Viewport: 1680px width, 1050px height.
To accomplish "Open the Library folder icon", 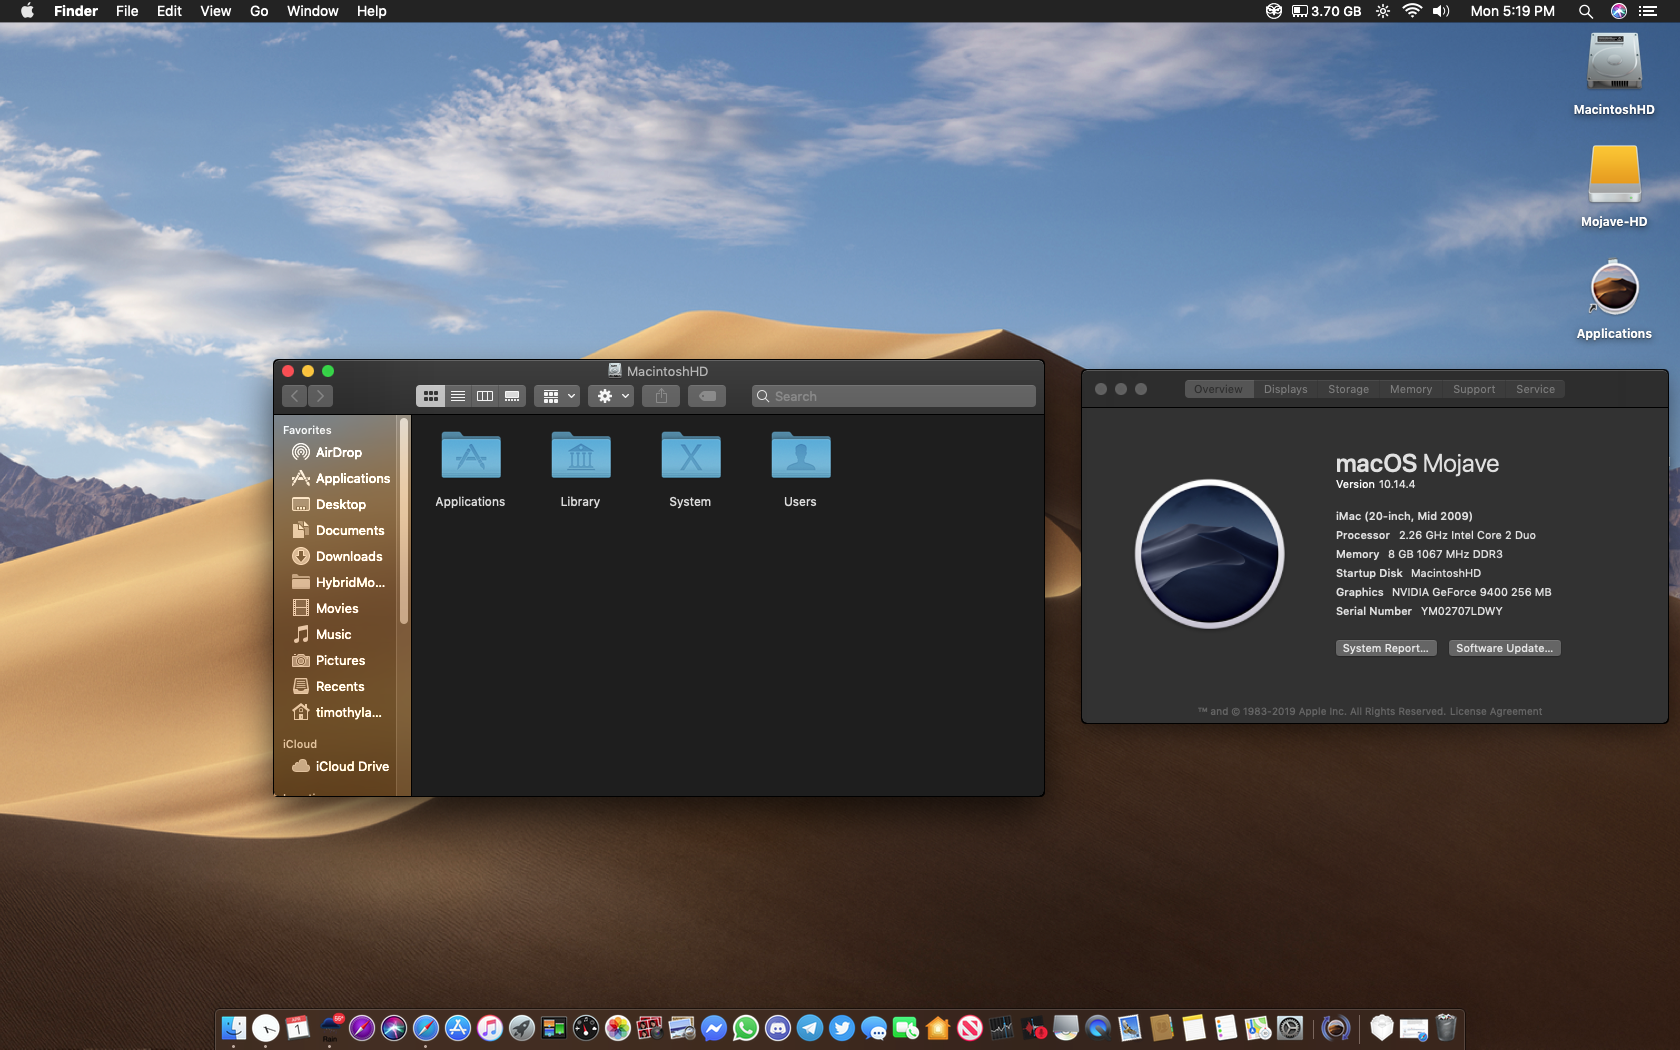I will (x=580, y=456).
